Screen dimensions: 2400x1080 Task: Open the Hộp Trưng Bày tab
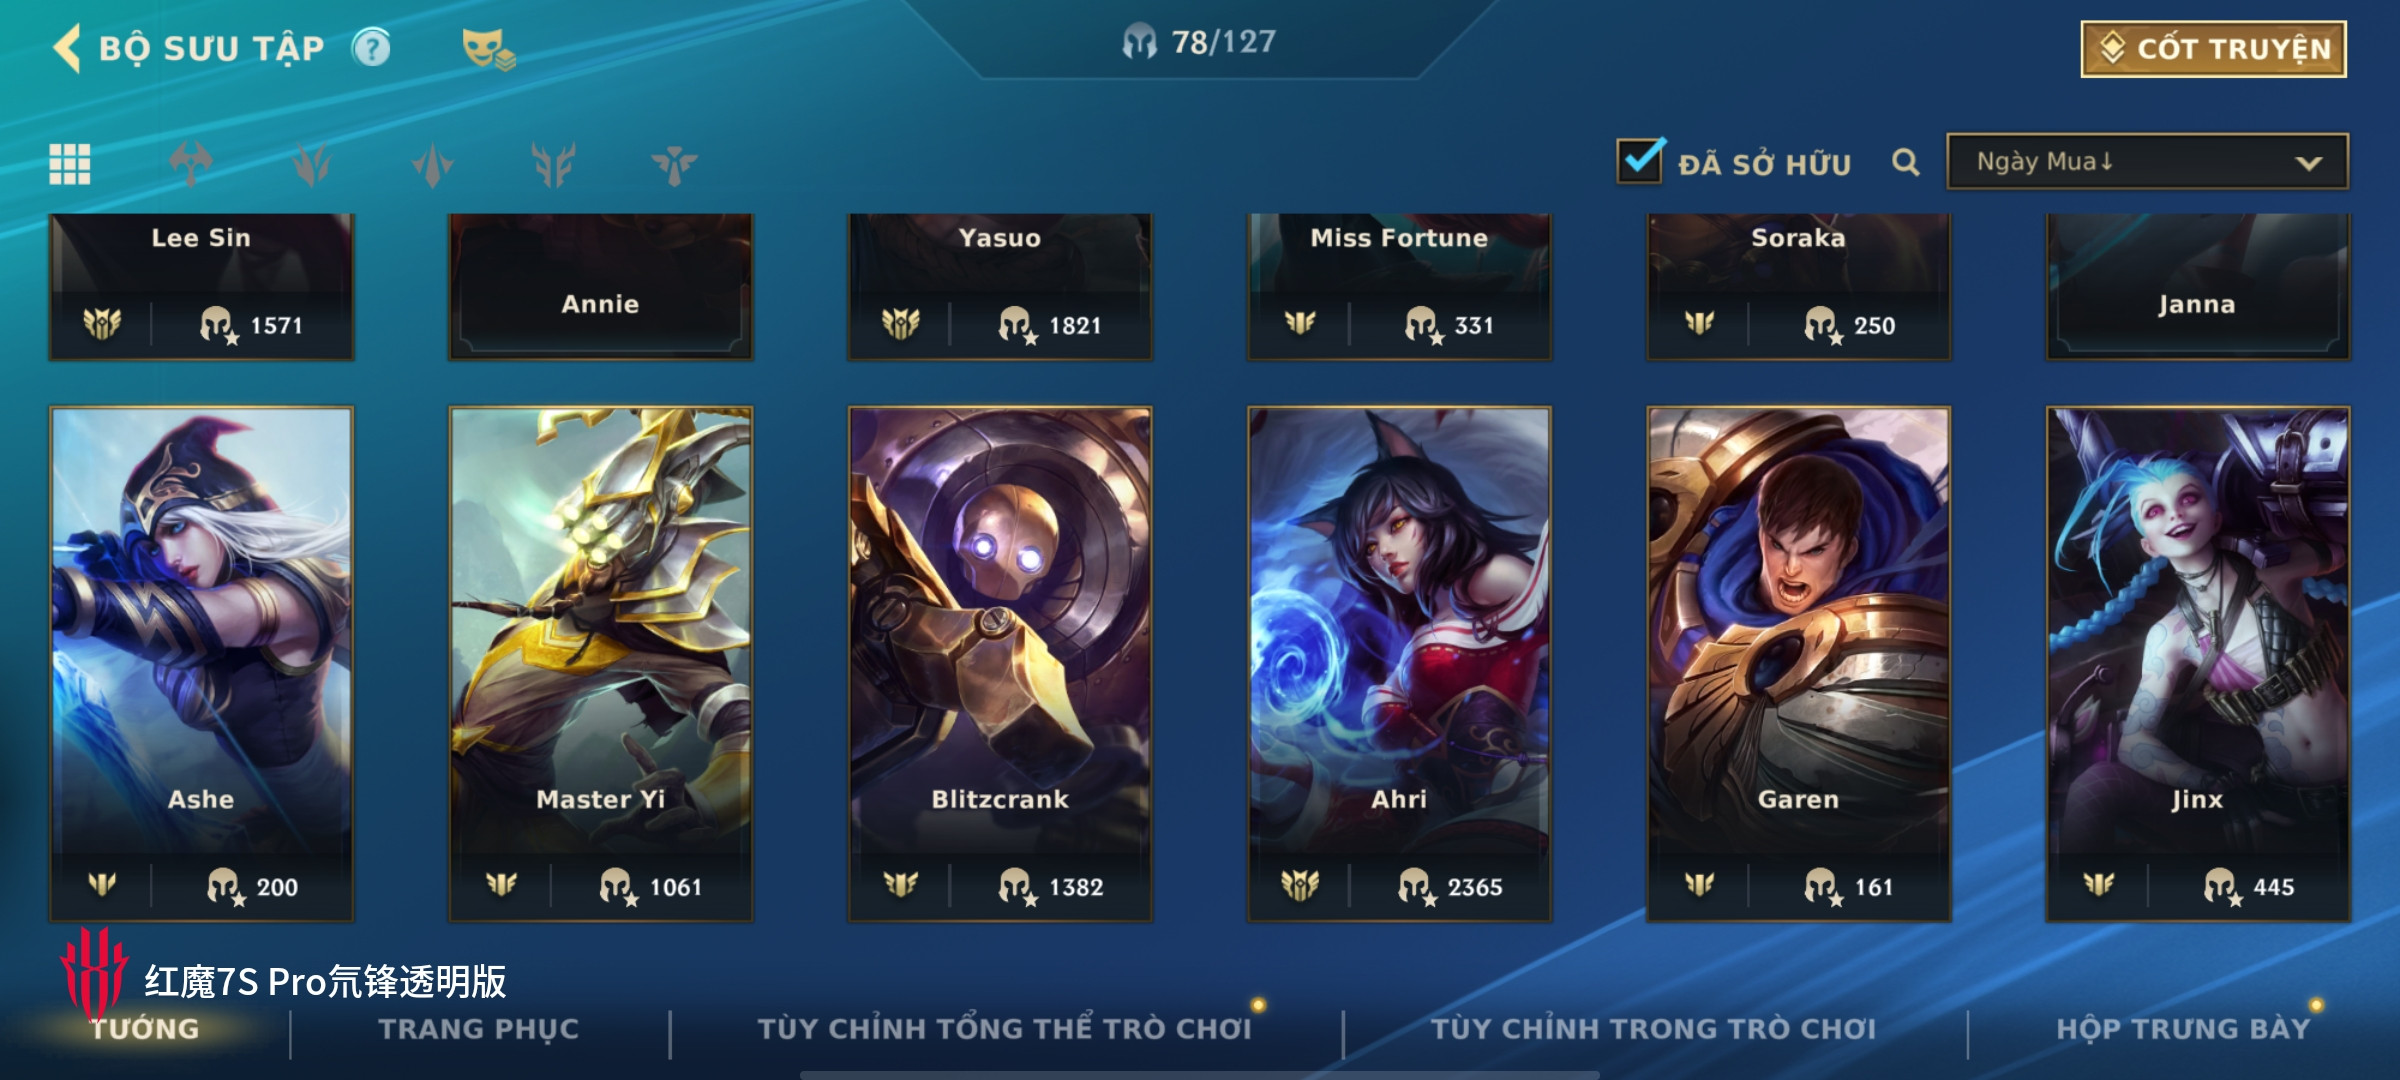coord(2184,1029)
